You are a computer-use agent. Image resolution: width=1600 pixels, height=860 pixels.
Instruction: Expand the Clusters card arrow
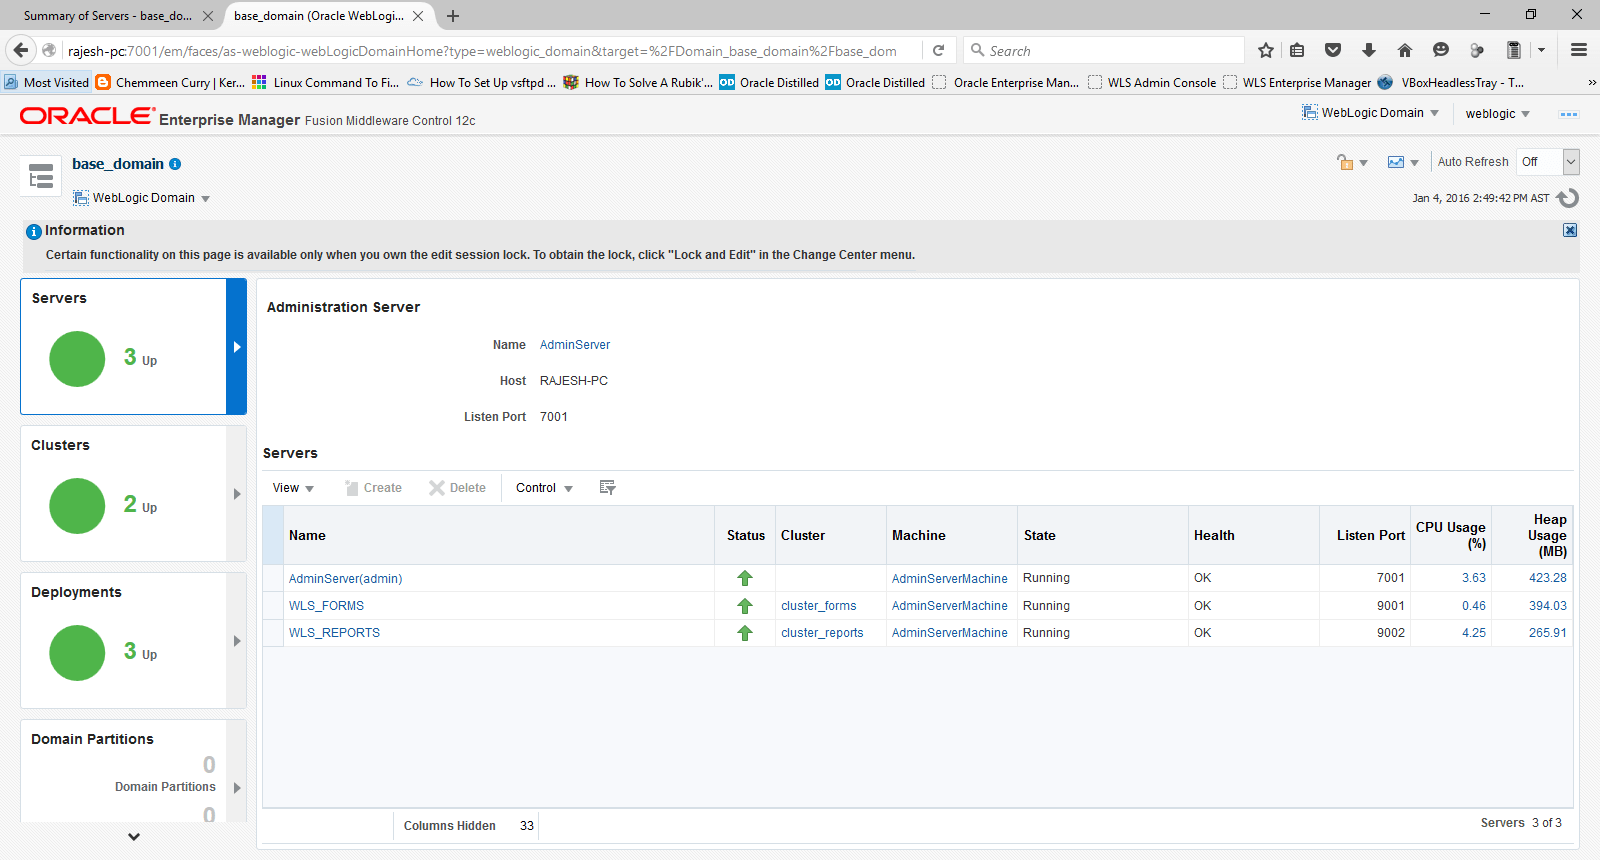click(x=237, y=494)
